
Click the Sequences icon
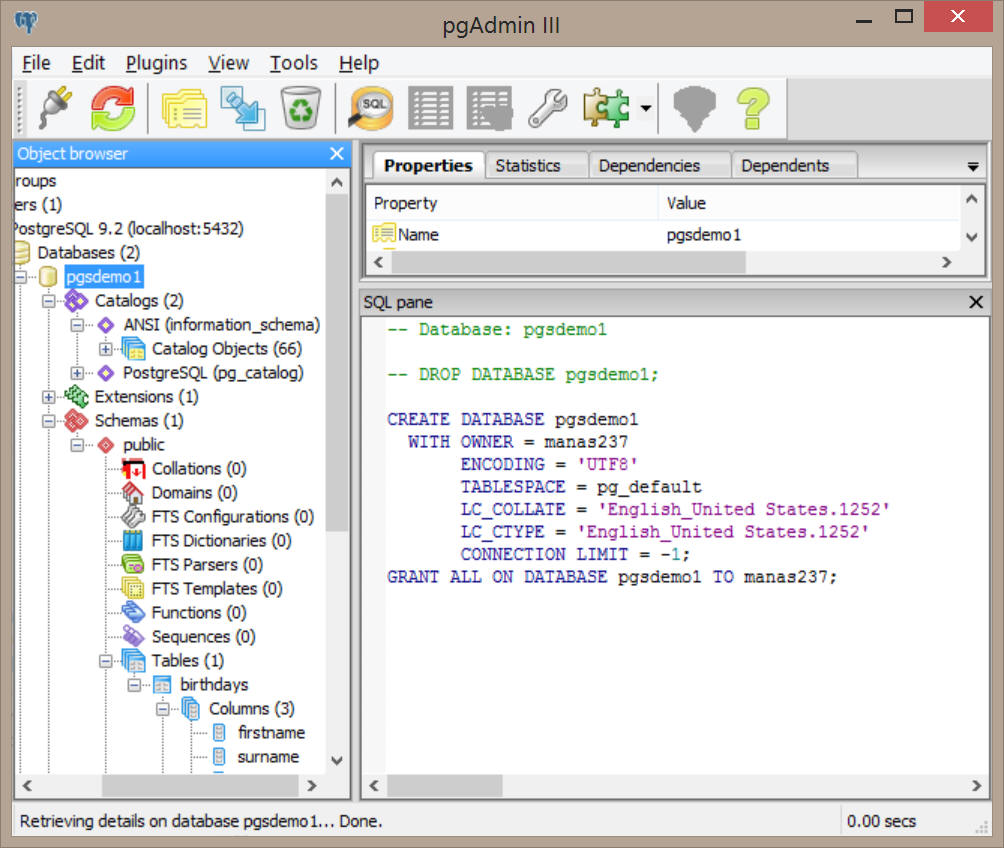click(x=133, y=636)
